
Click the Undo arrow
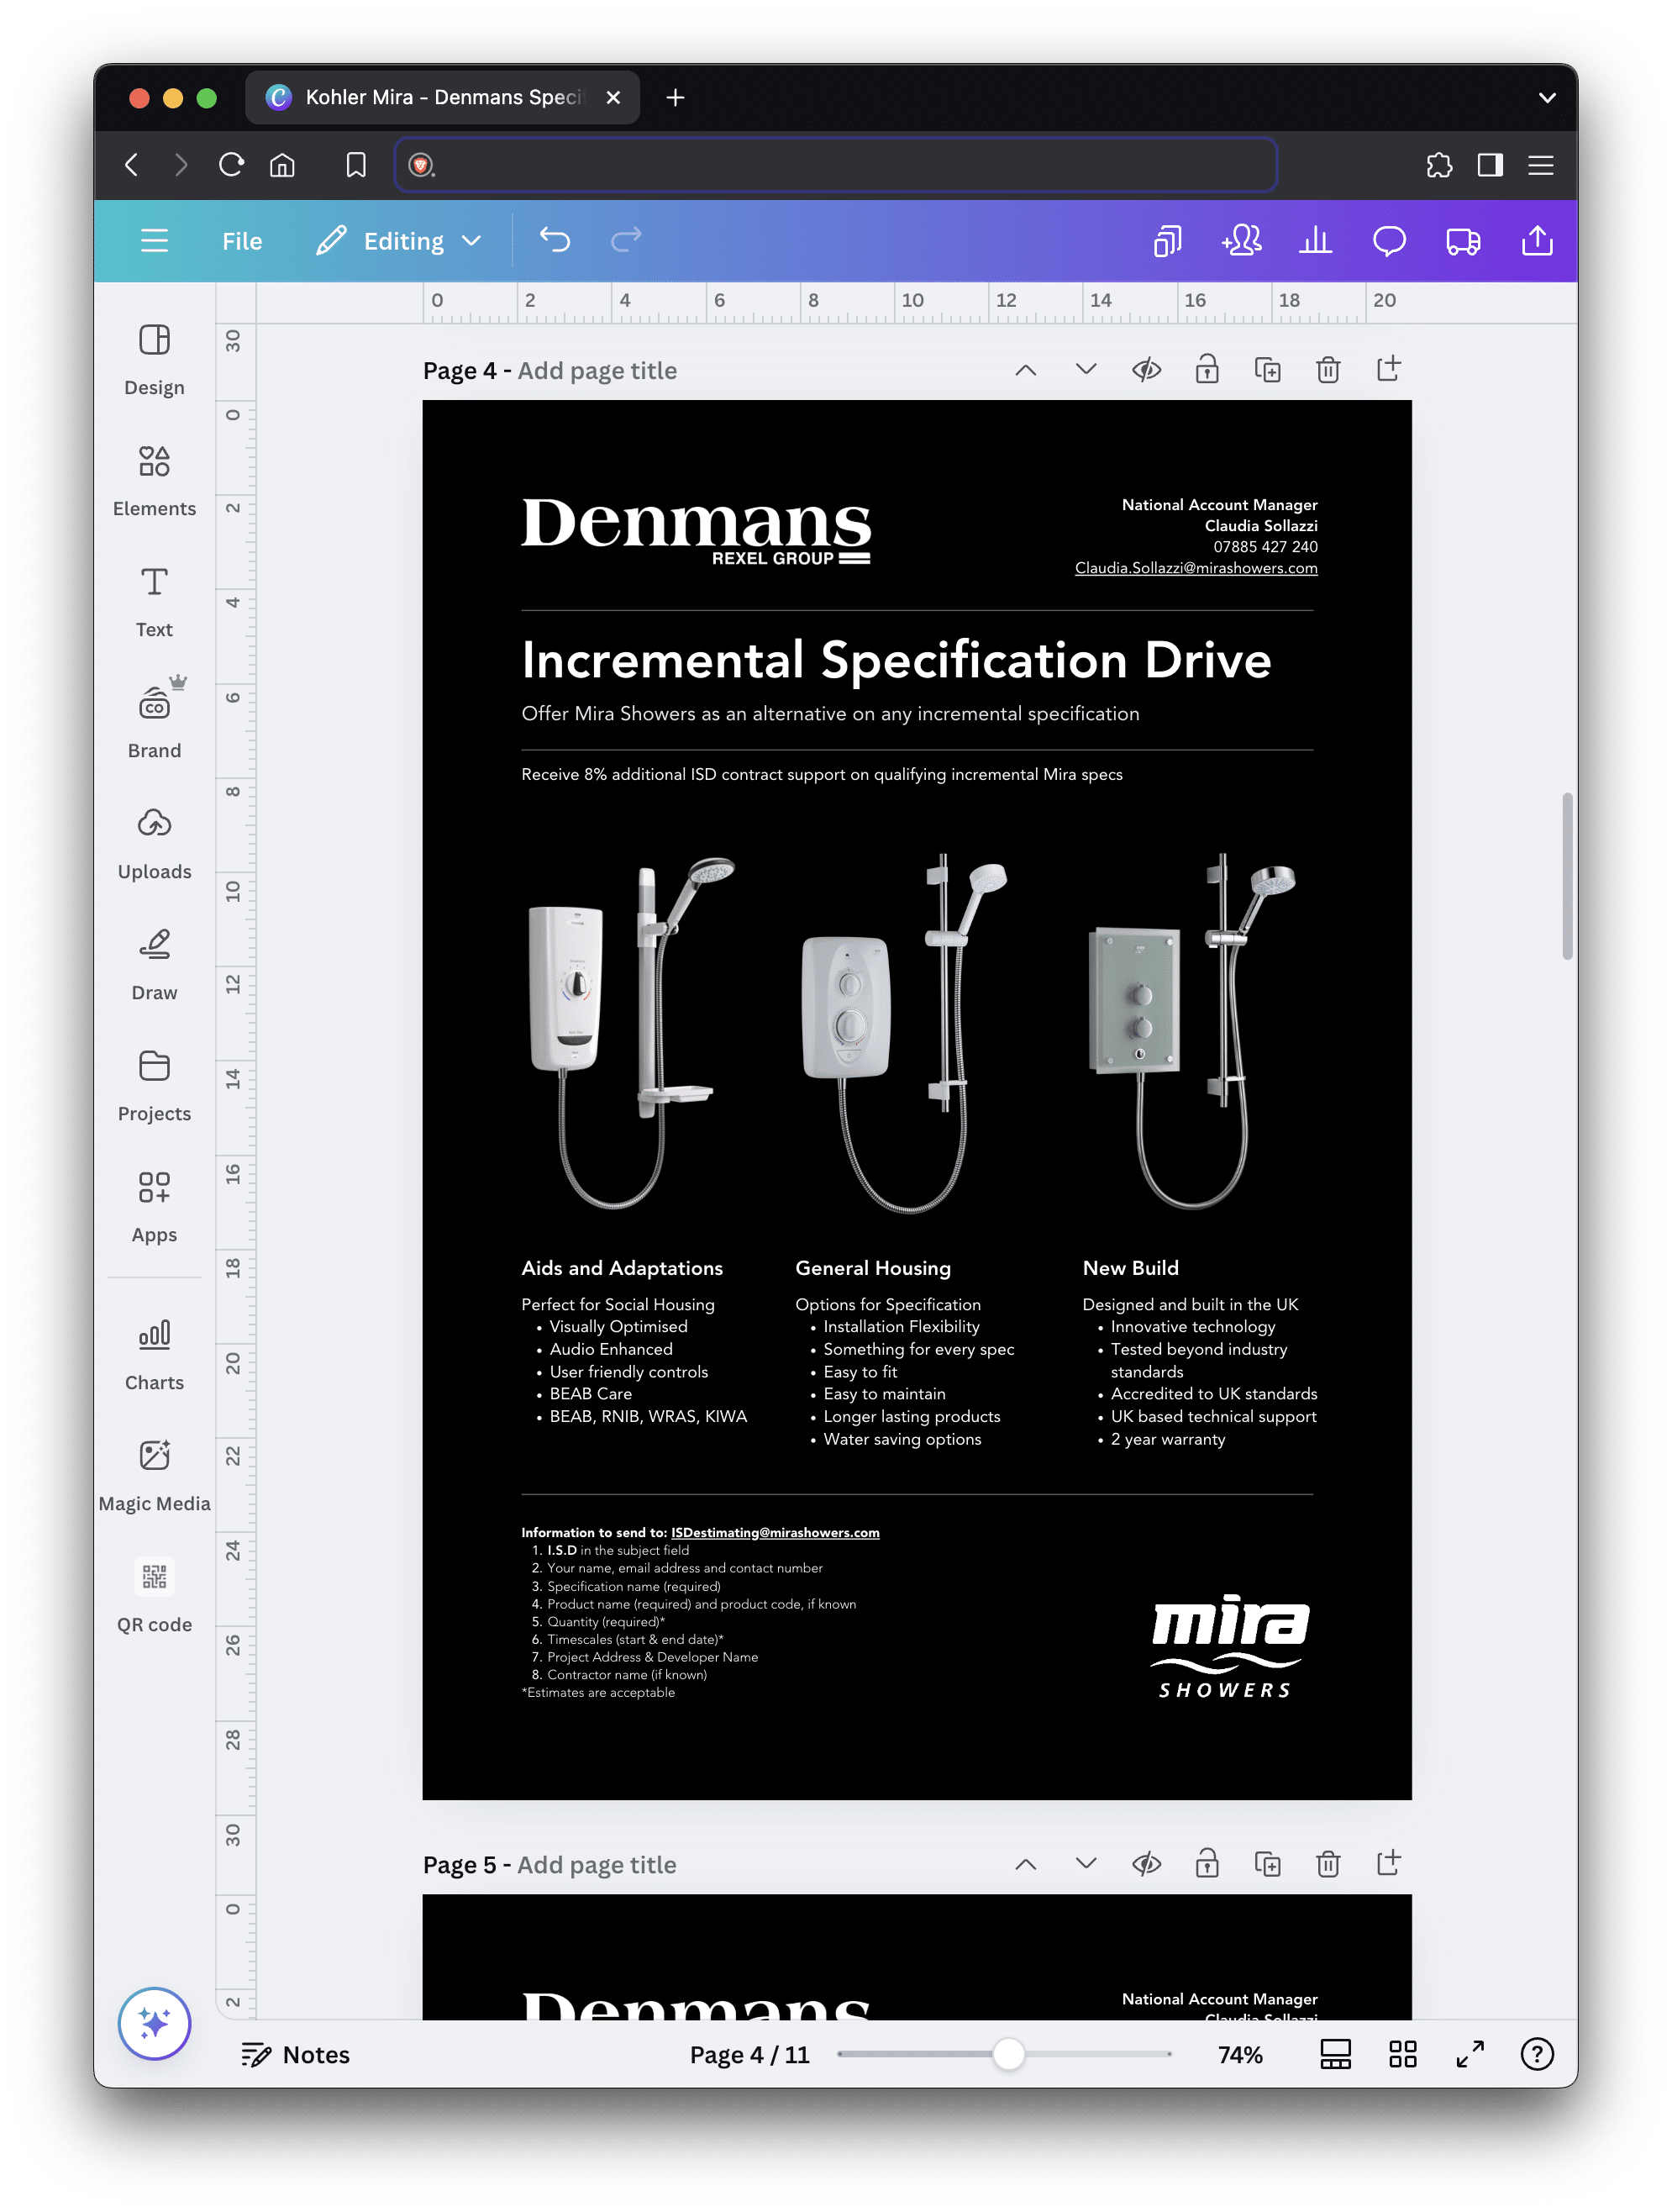(x=555, y=240)
